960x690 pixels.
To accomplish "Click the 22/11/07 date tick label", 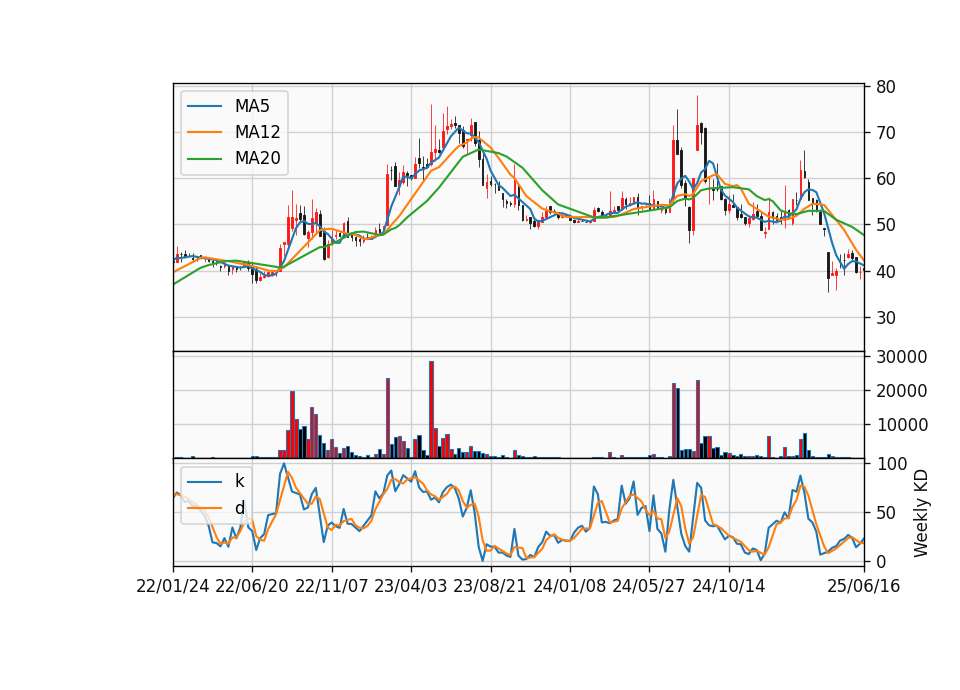I will pos(332,586).
